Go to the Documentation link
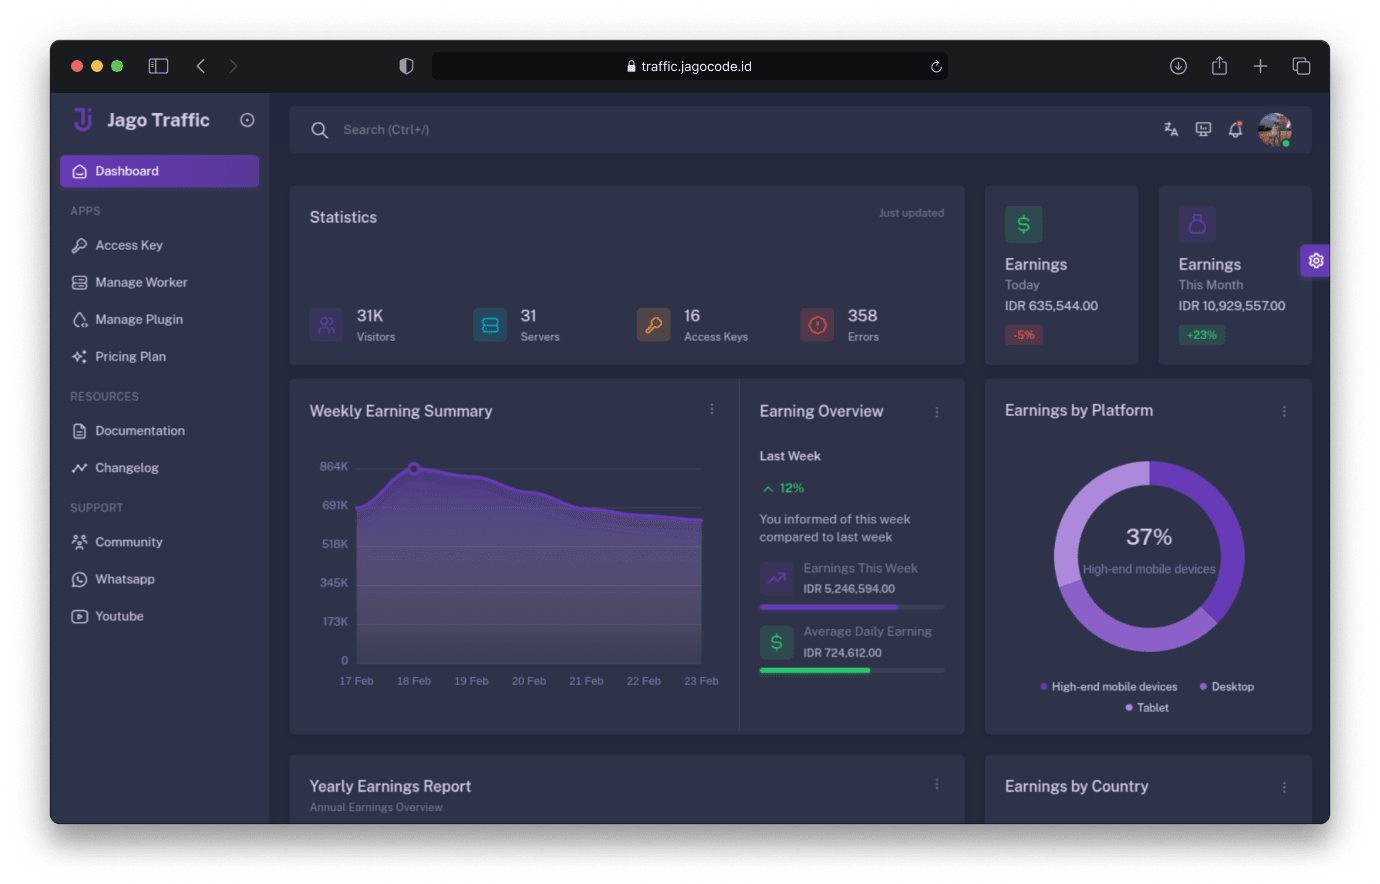The width and height of the screenshot is (1380, 884). point(140,431)
